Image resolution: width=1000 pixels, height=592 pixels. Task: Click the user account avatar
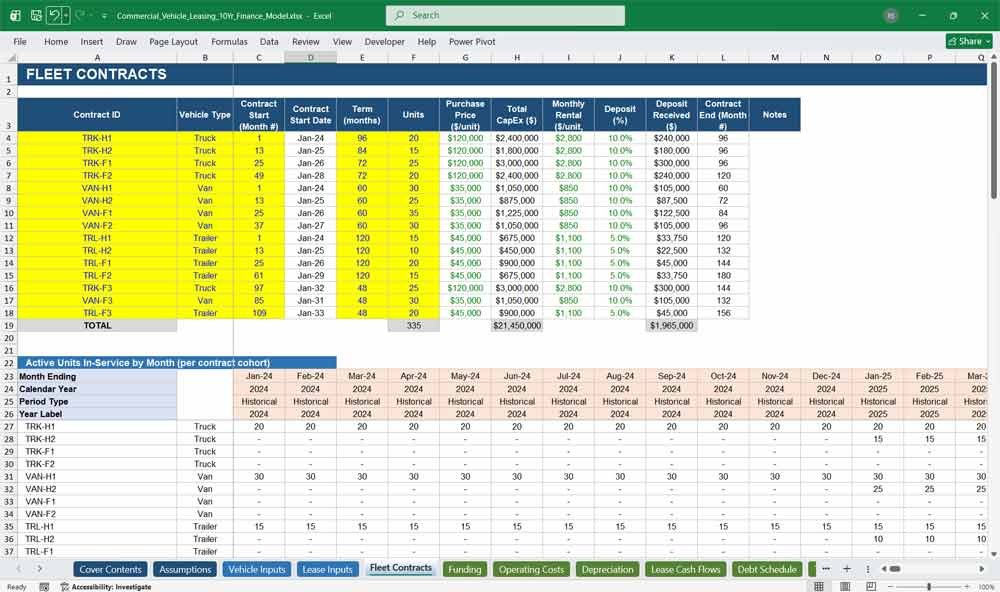(891, 16)
